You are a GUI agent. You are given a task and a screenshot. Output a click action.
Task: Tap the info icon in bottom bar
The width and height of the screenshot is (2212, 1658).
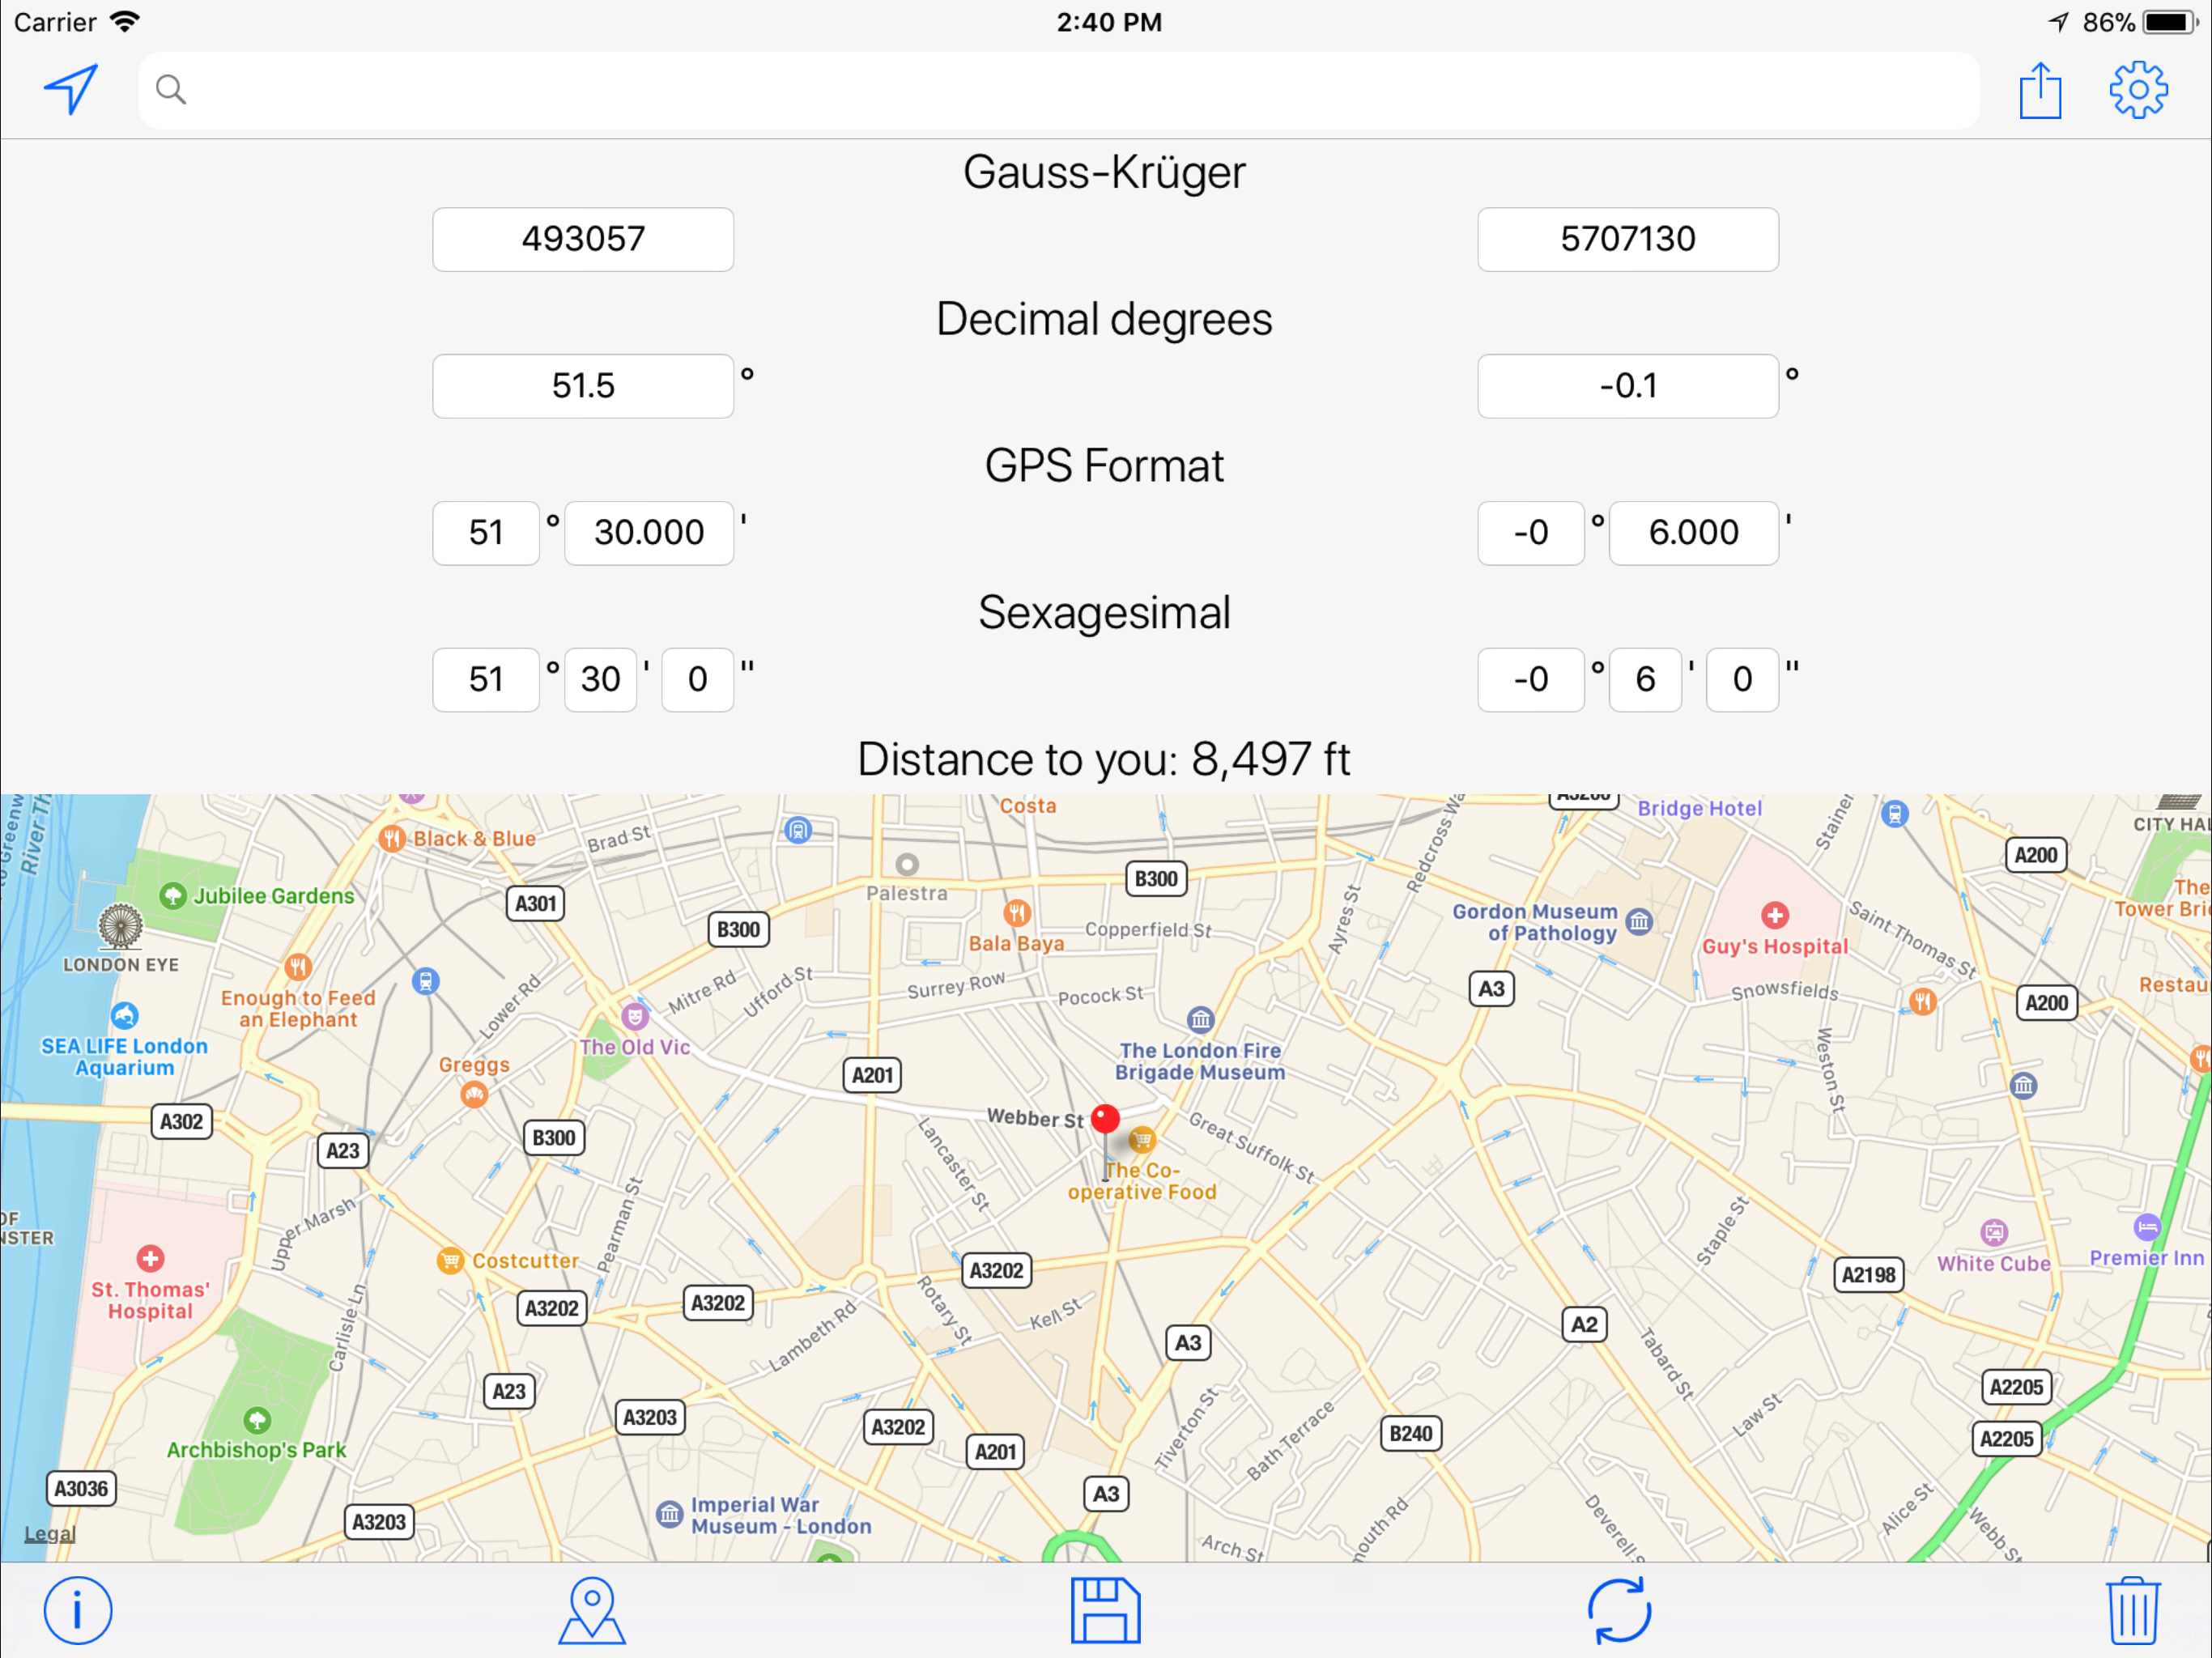pyautogui.click(x=77, y=1610)
